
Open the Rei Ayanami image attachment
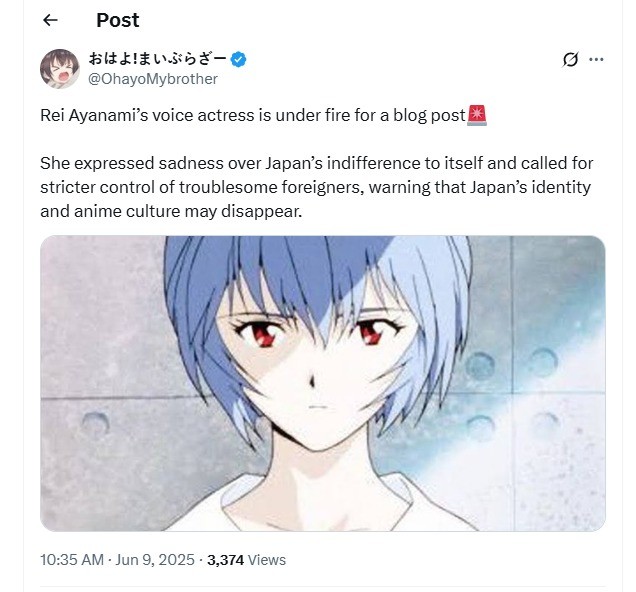click(x=322, y=383)
